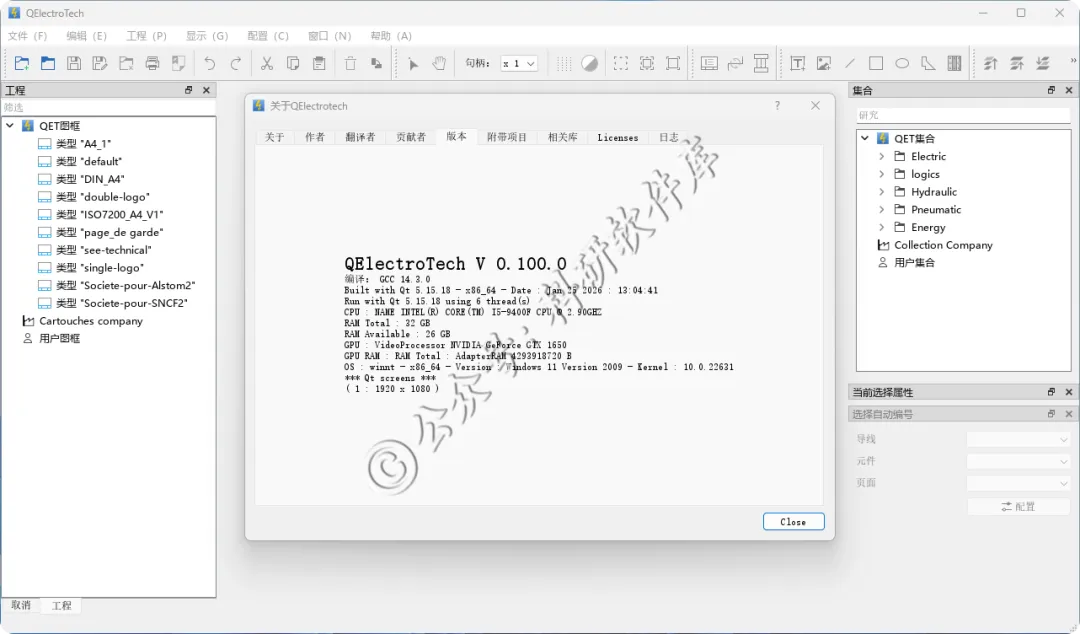Click the dashed-square Select All icon
Screen dimensions: 1080x634
coord(621,63)
